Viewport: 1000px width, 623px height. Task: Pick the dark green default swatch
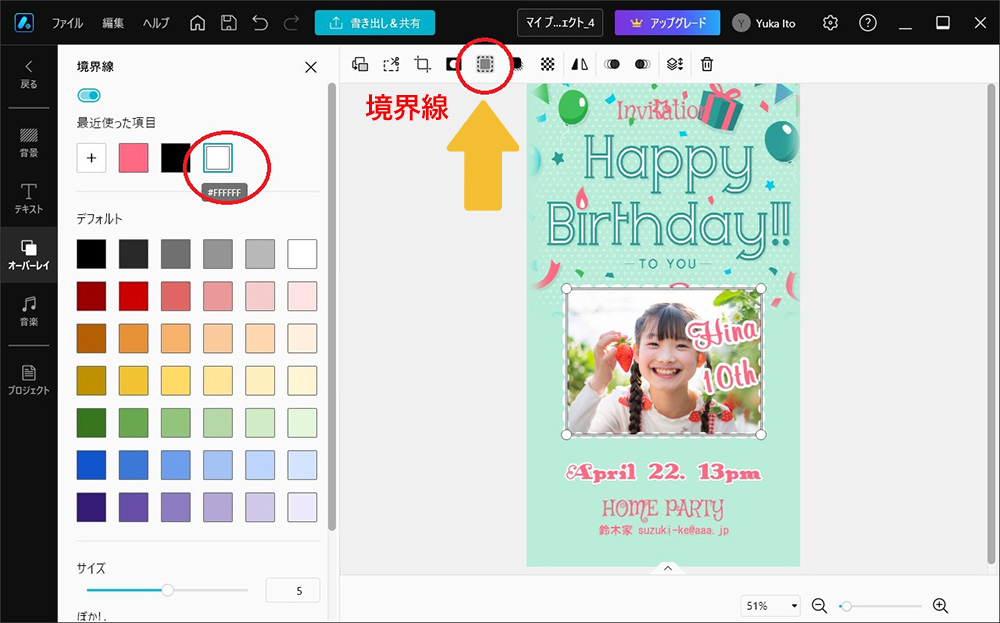pos(91,423)
